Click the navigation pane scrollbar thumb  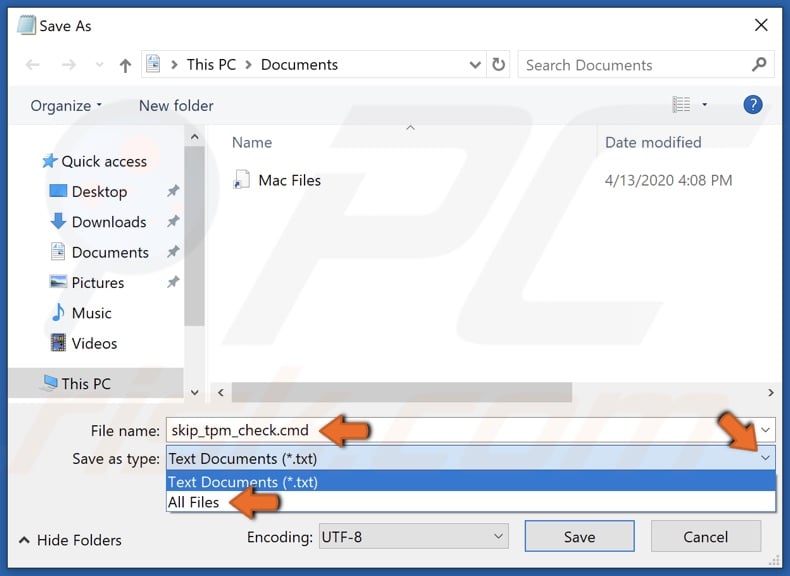(194, 236)
